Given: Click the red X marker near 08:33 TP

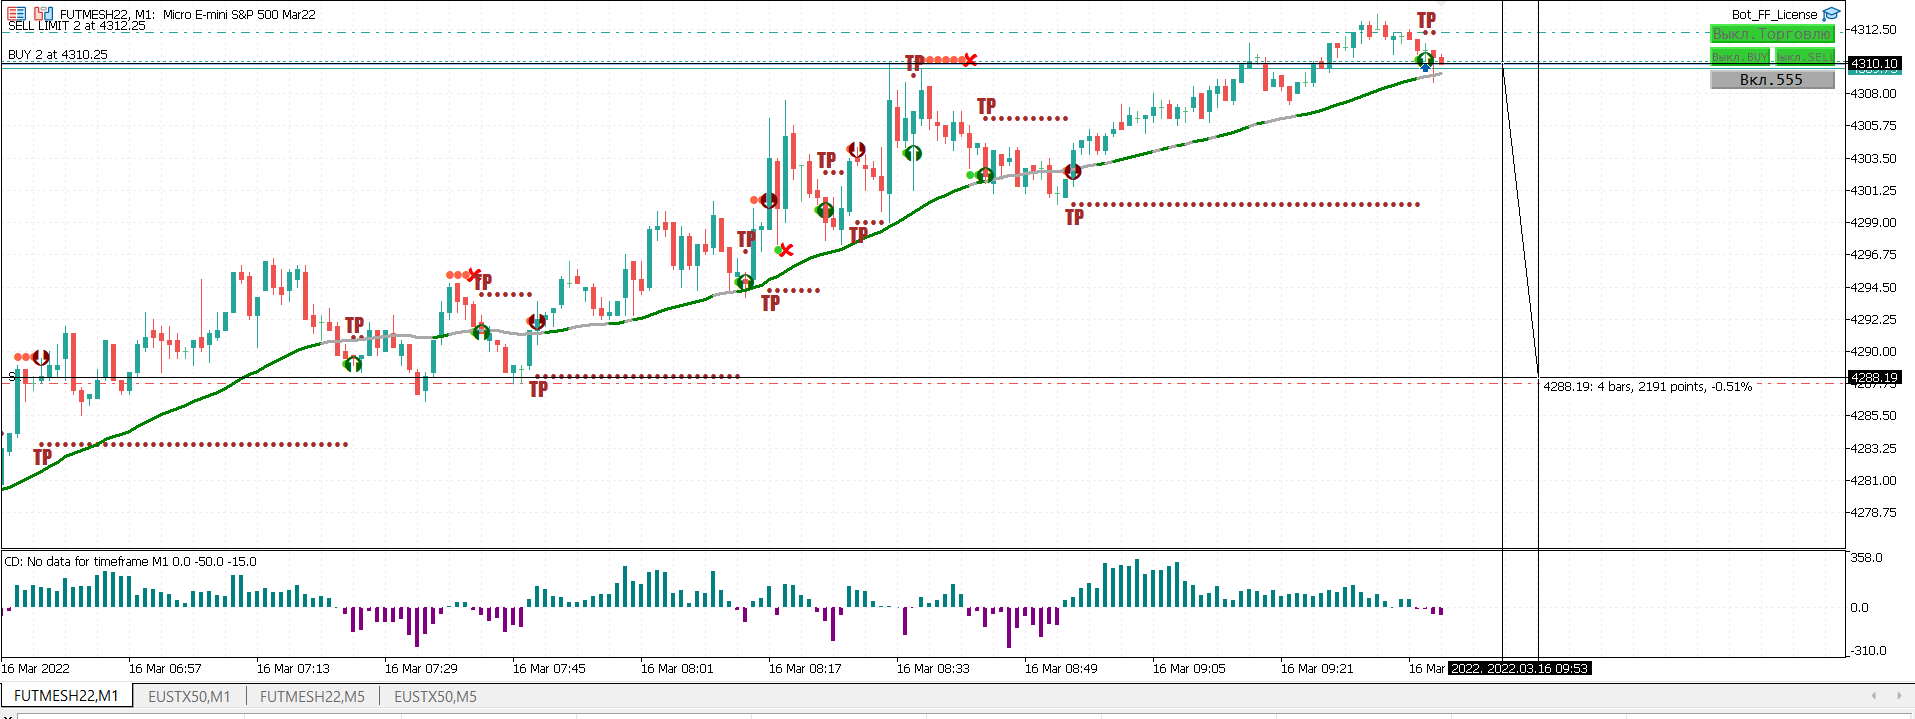Looking at the screenshot, I should pyautogui.click(x=969, y=60).
